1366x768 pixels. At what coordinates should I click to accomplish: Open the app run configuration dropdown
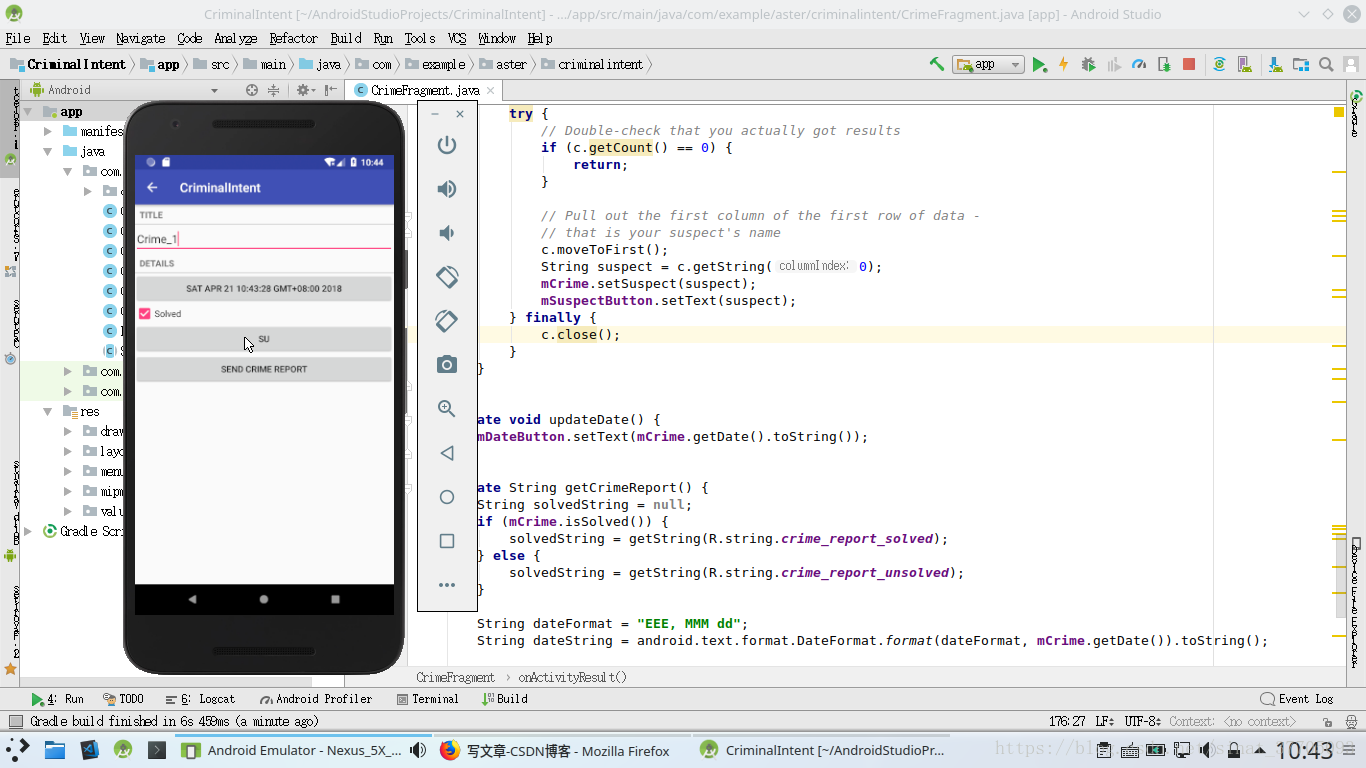click(x=989, y=64)
